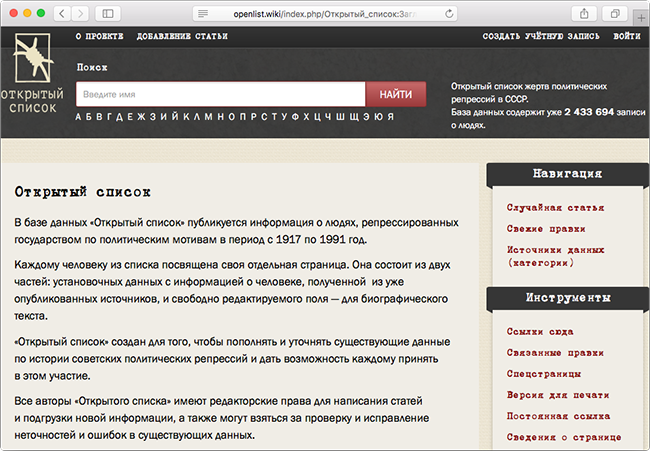Focus the Введите имя search field
This screenshot has width=650, height=451.
click(x=220, y=94)
